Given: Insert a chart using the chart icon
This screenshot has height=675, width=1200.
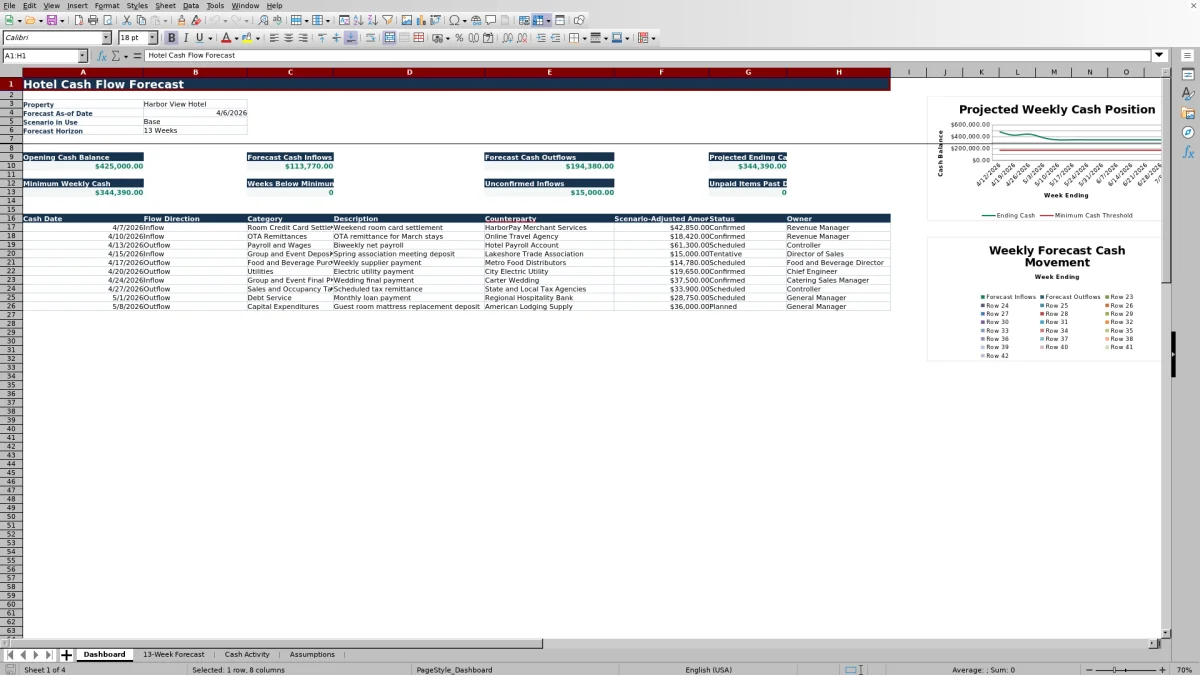Looking at the screenshot, I should point(420,20).
